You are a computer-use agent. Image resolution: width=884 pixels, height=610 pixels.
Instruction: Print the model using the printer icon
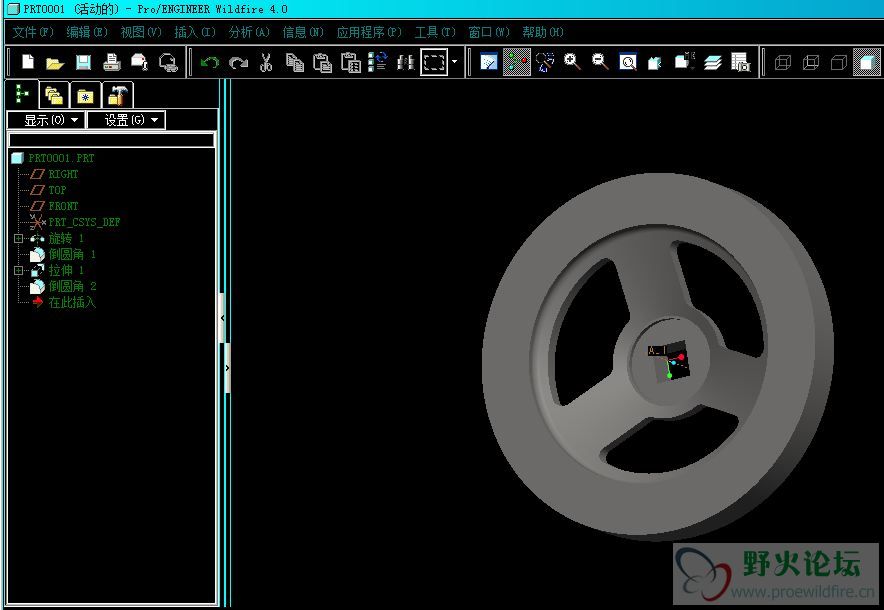[x=112, y=62]
